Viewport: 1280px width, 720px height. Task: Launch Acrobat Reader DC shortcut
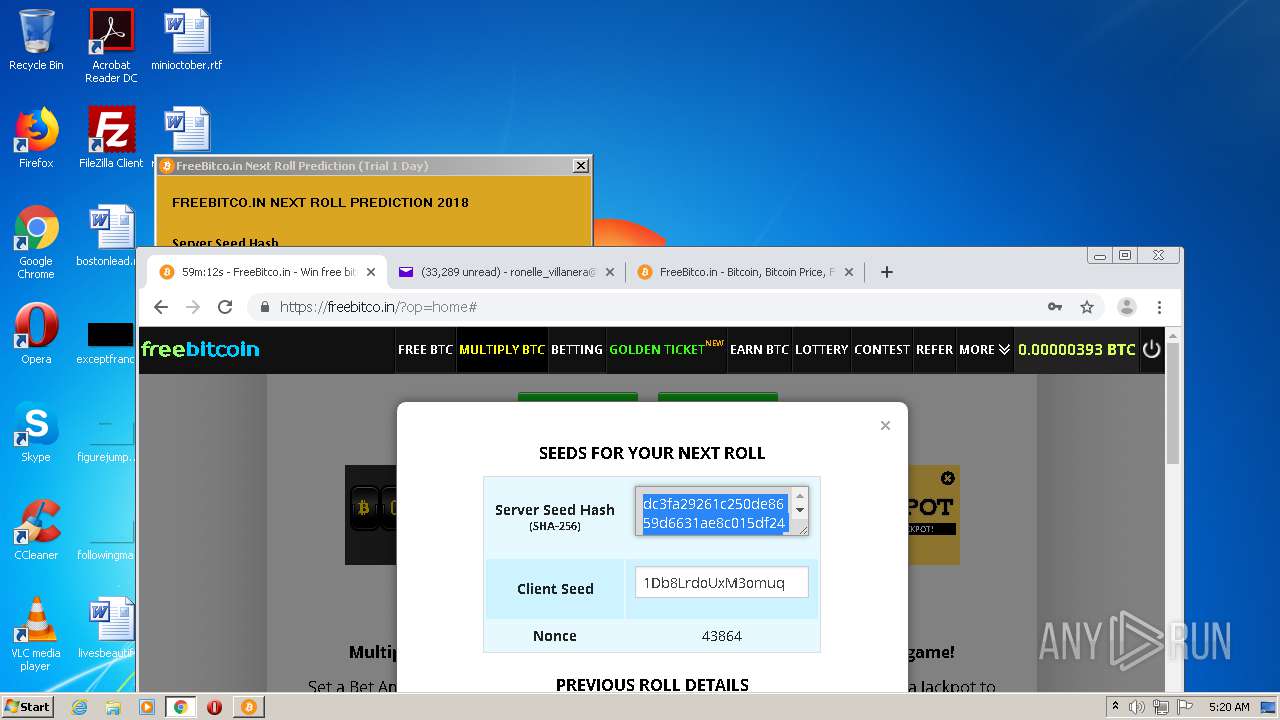(111, 46)
